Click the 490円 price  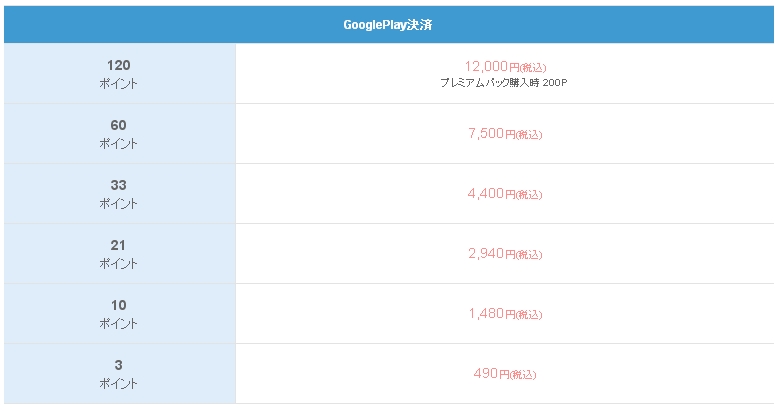click(x=505, y=373)
